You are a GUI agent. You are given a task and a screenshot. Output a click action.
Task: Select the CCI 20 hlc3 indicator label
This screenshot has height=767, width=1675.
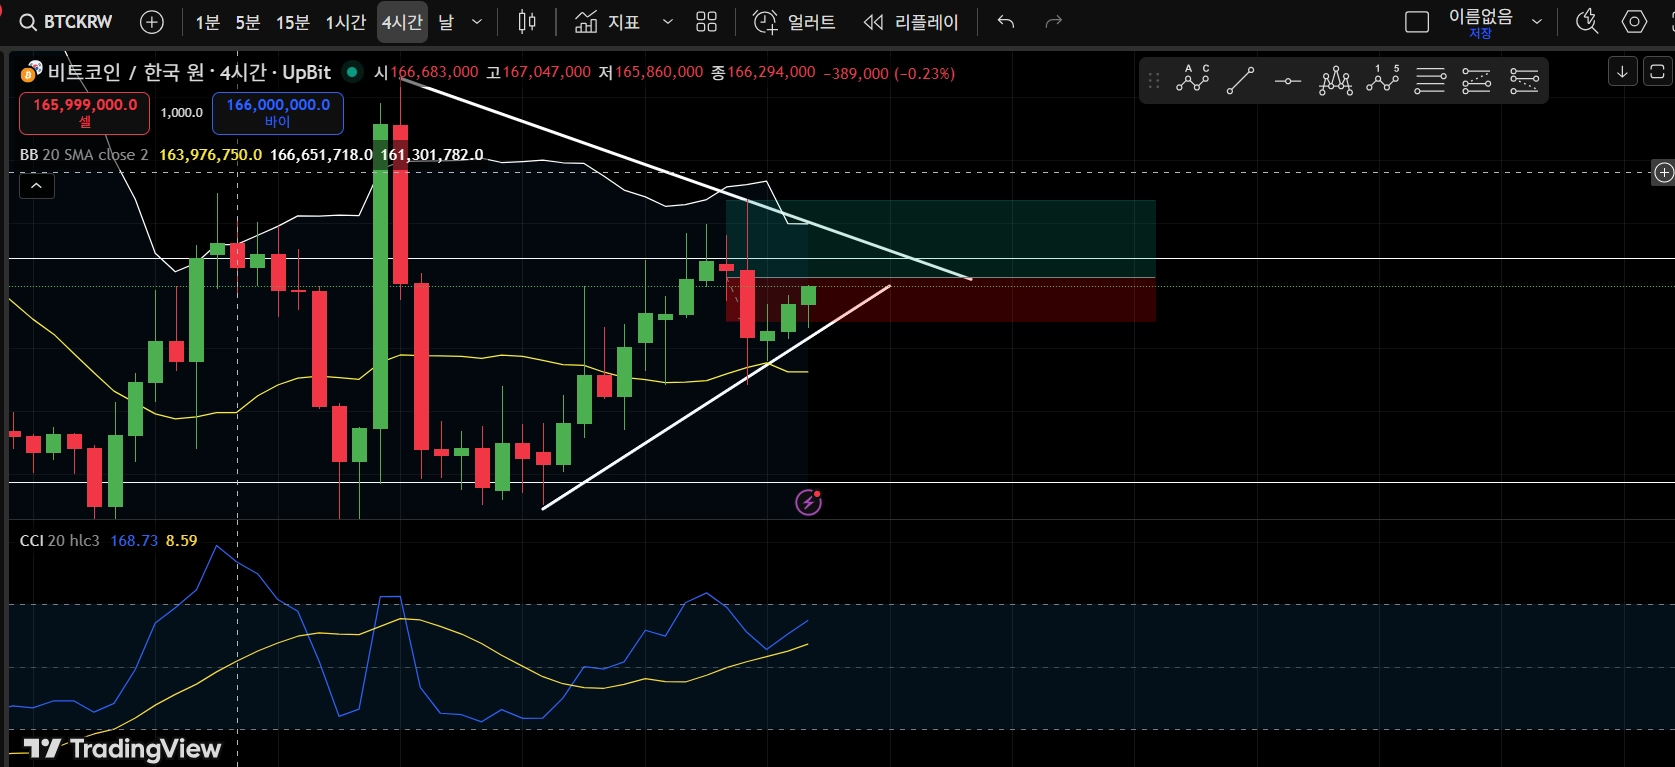60,541
